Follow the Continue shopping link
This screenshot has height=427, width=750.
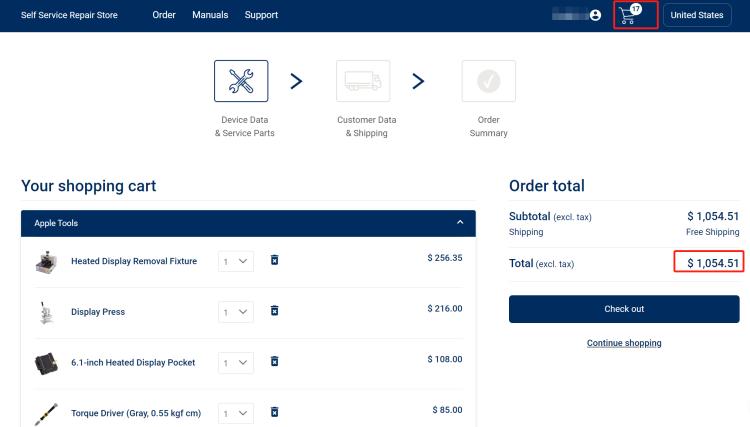coord(624,343)
